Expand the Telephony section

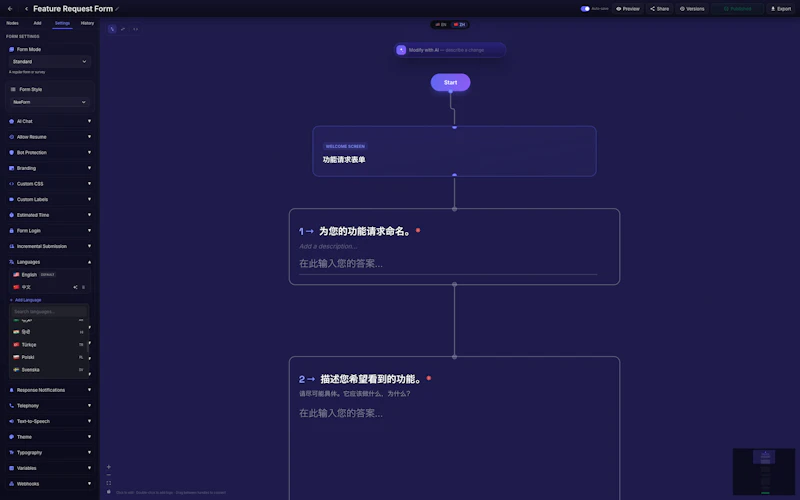pyautogui.click(x=49, y=406)
